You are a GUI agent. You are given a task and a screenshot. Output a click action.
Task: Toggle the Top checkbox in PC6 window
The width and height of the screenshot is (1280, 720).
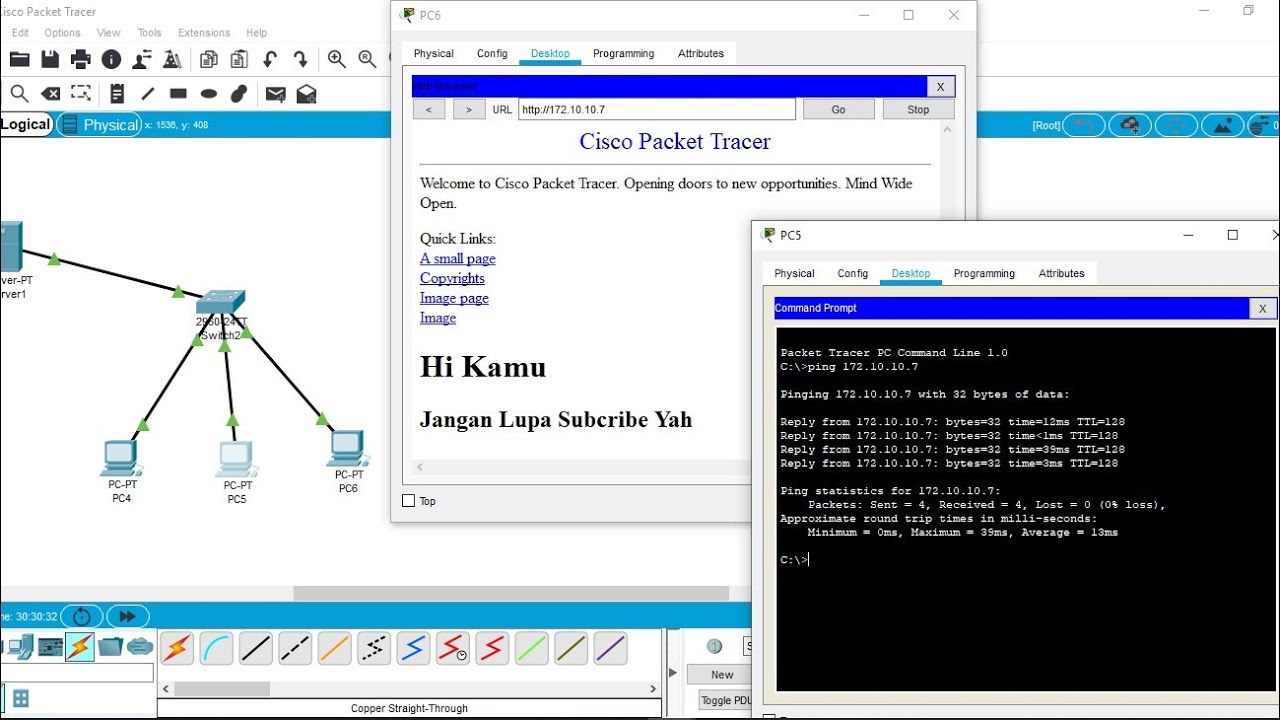click(408, 501)
